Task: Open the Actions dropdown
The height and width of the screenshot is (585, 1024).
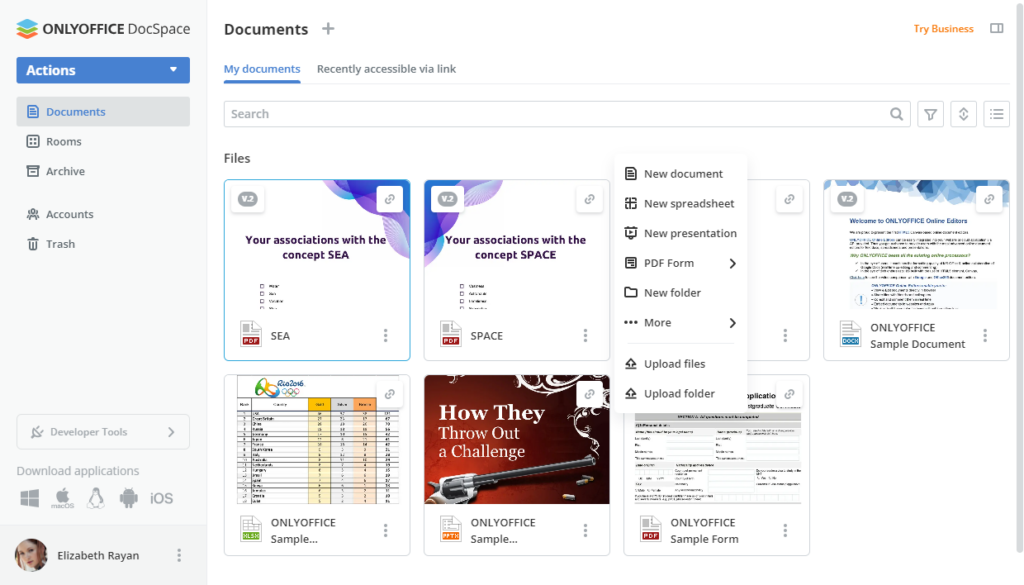Action: [x=102, y=70]
